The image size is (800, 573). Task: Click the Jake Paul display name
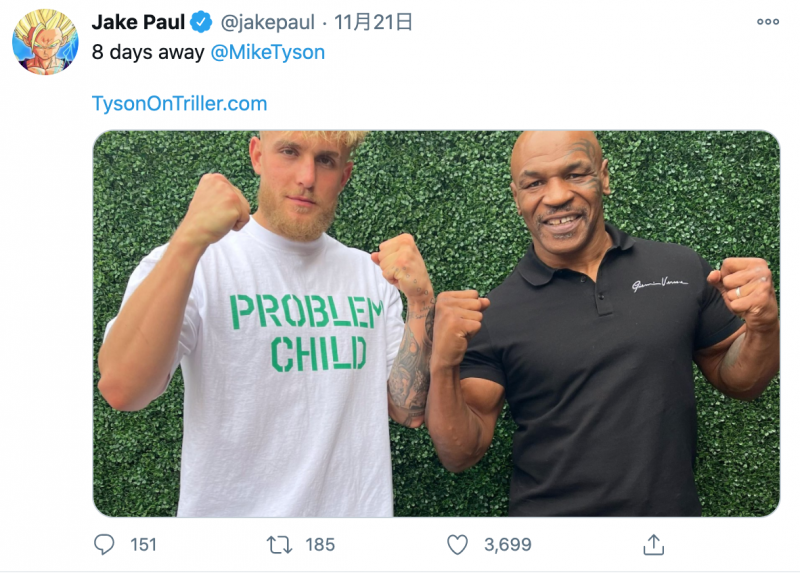[x=138, y=22]
